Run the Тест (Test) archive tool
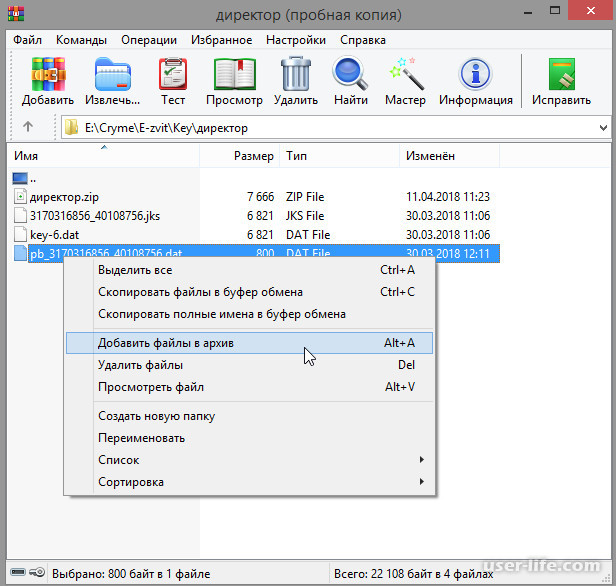Image resolution: width=616 pixels, height=586 pixels. pyautogui.click(x=173, y=74)
